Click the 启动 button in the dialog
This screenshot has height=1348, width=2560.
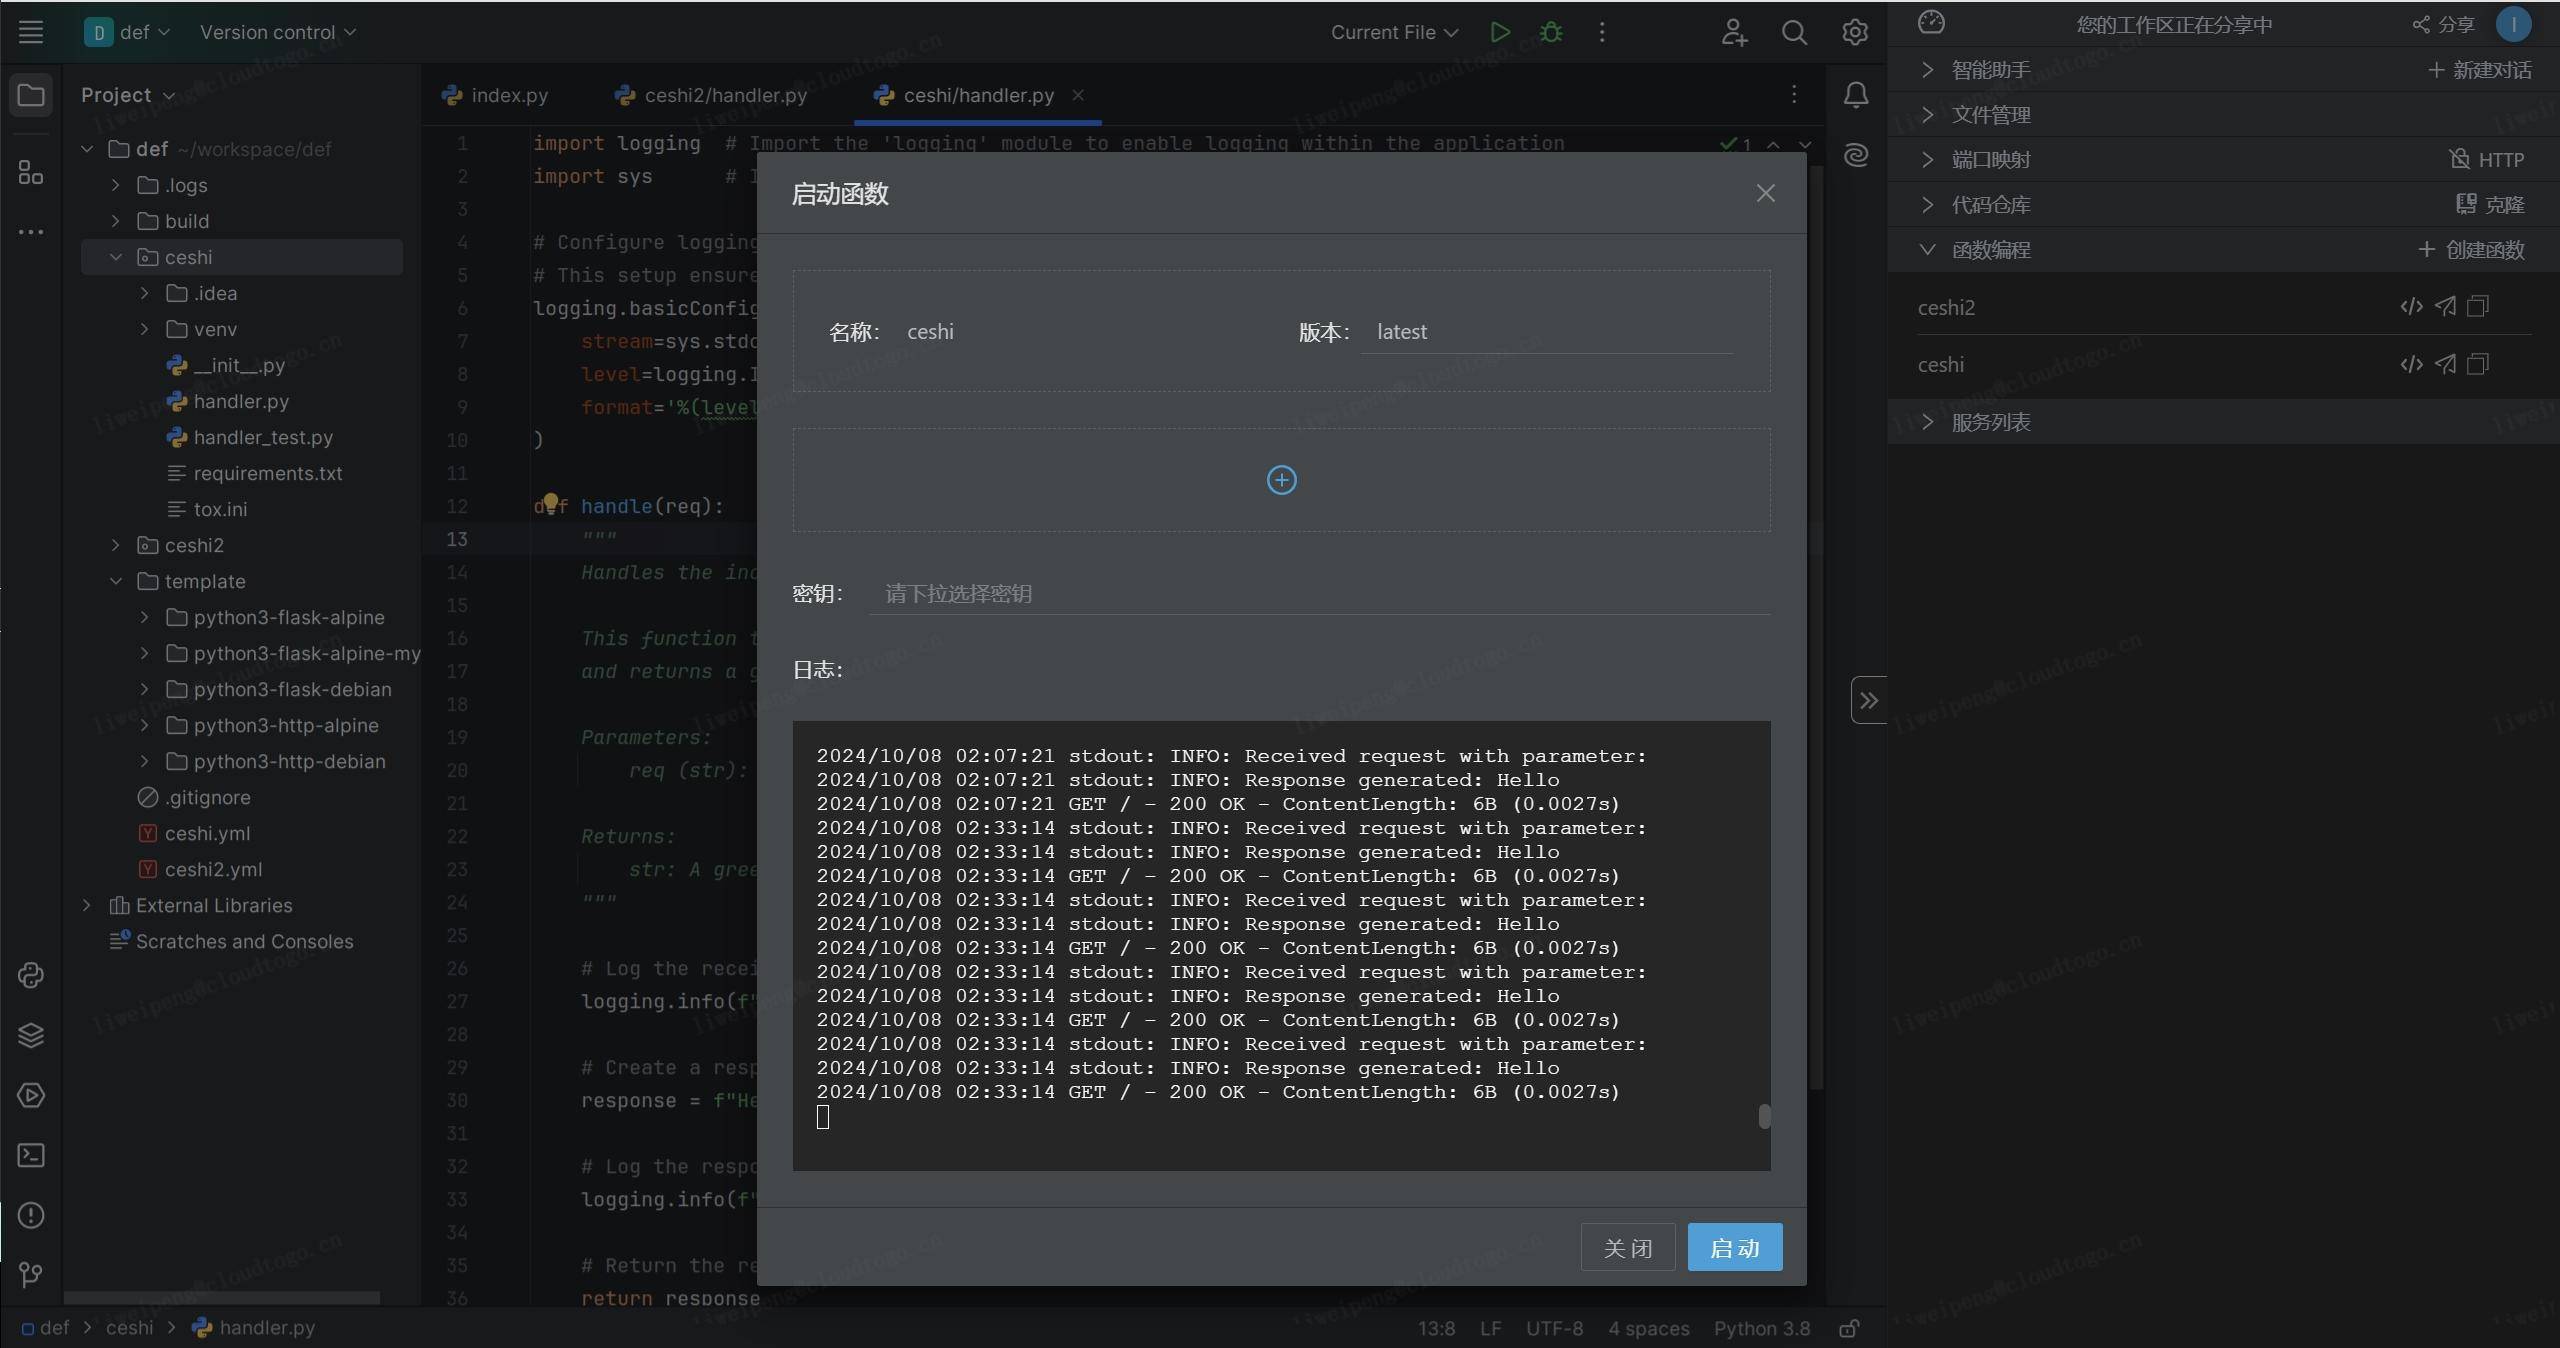[1734, 1247]
